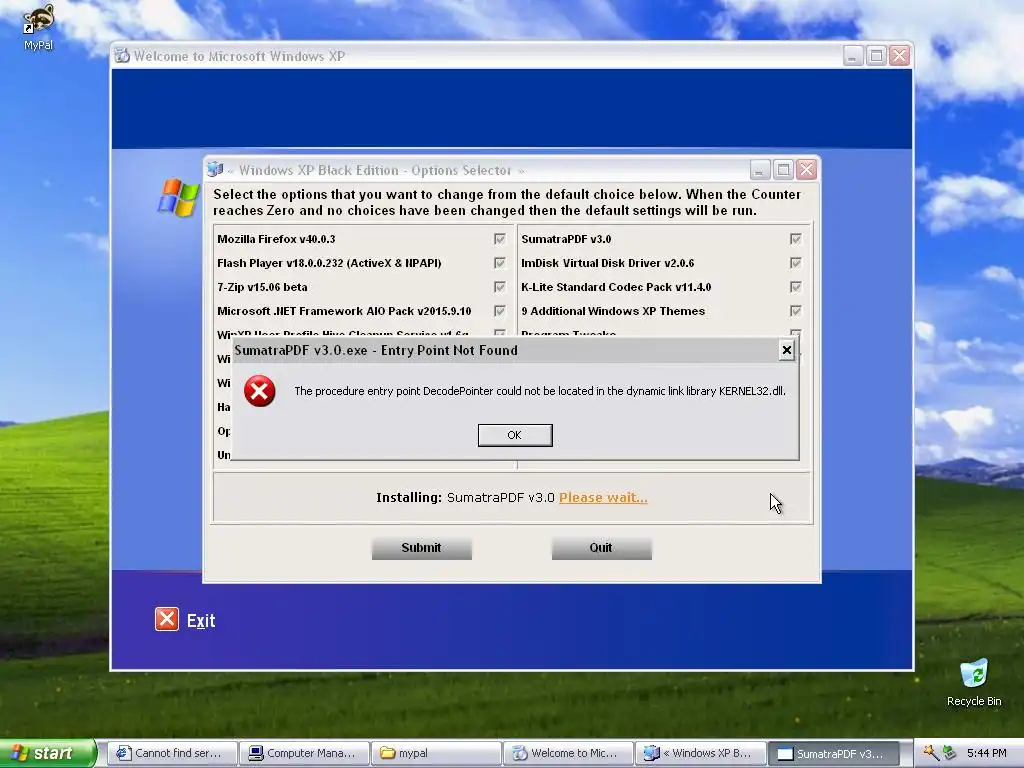Click the Options Selector title bar icon
The width and height of the screenshot is (1024, 768).
click(x=215, y=170)
